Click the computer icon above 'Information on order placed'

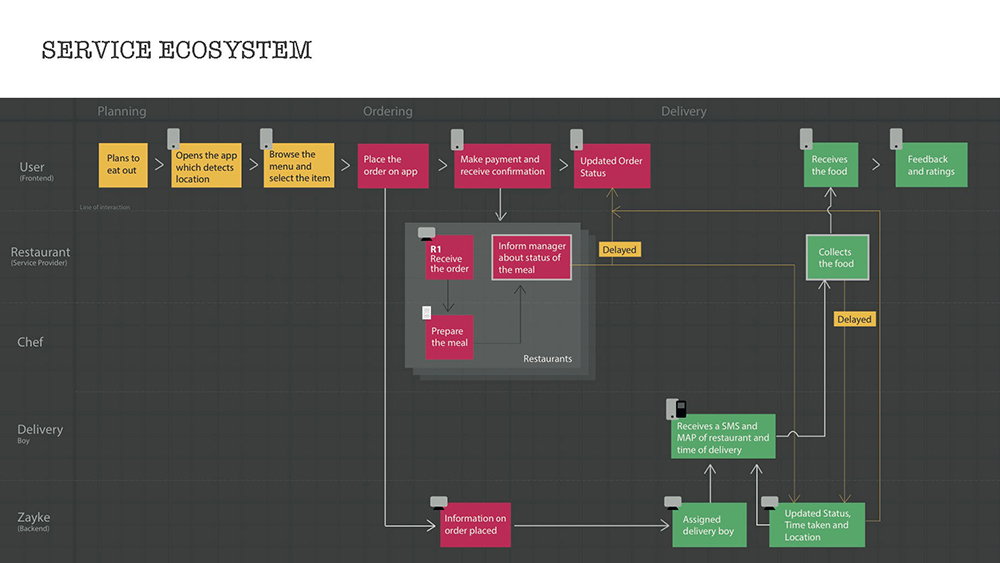(439, 502)
